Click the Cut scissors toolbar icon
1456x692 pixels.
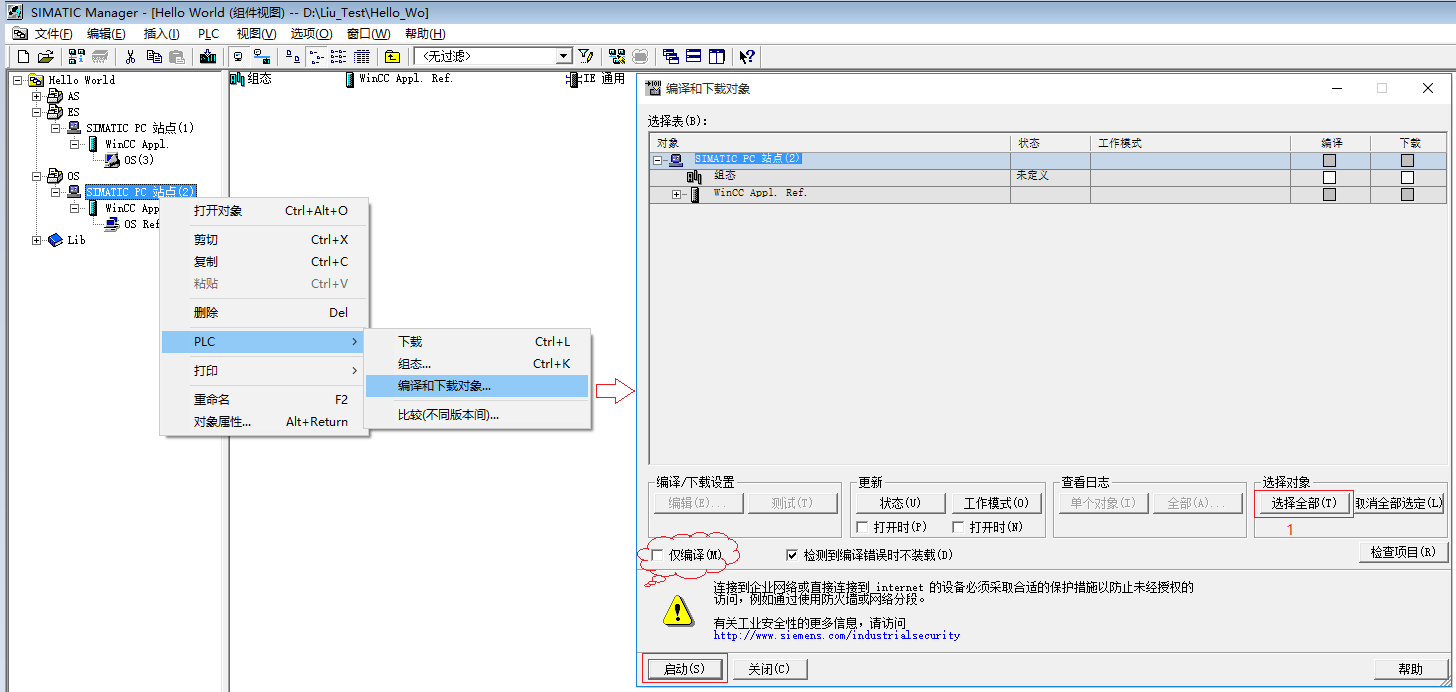coord(130,57)
